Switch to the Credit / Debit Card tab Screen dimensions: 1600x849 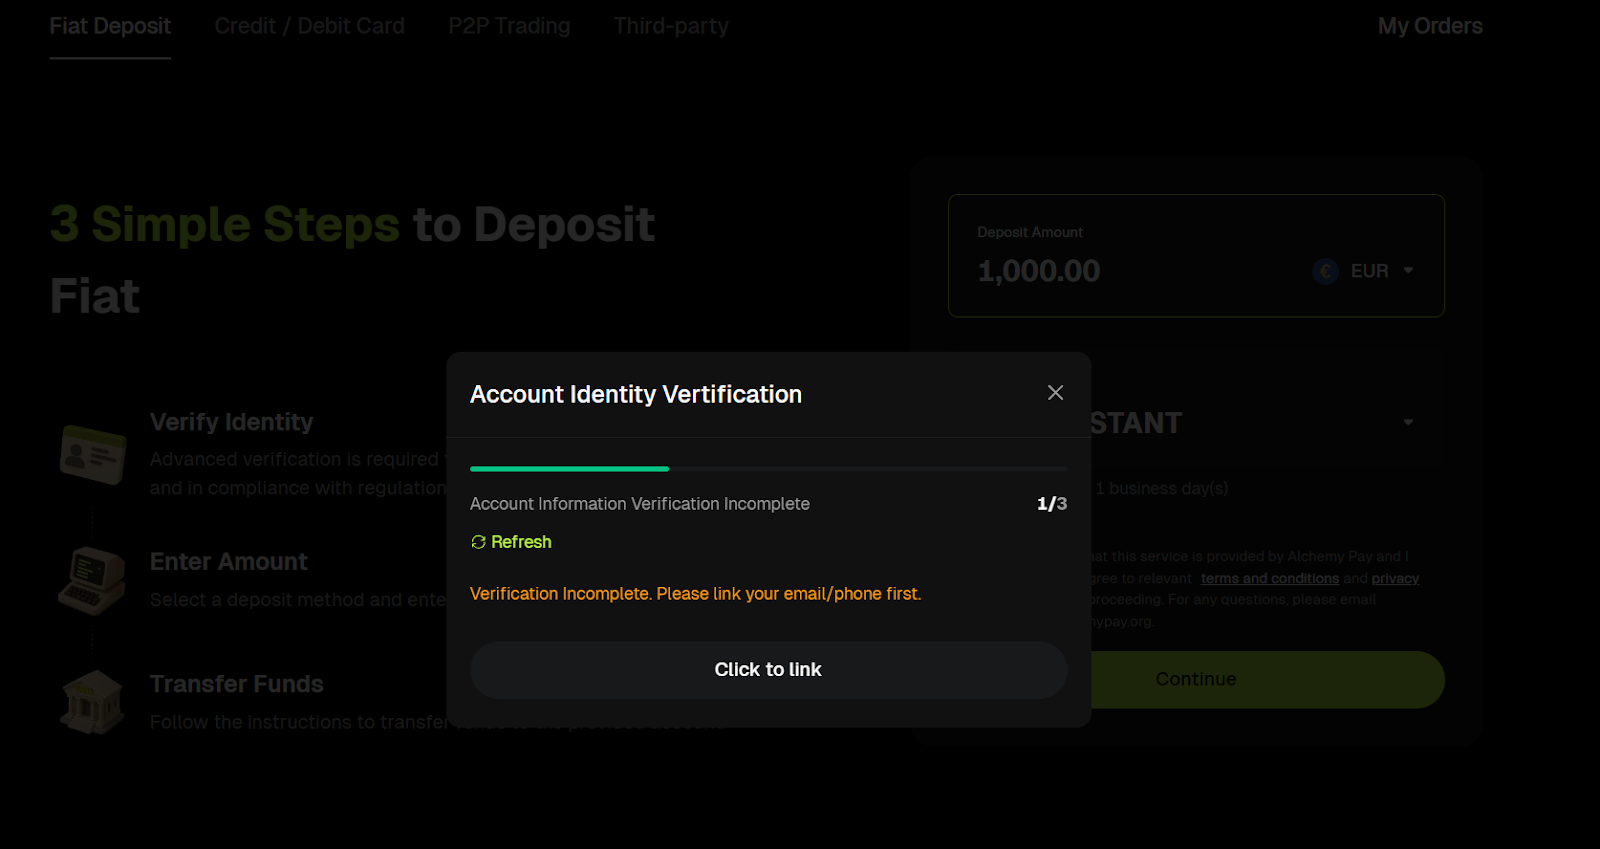click(x=308, y=26)
